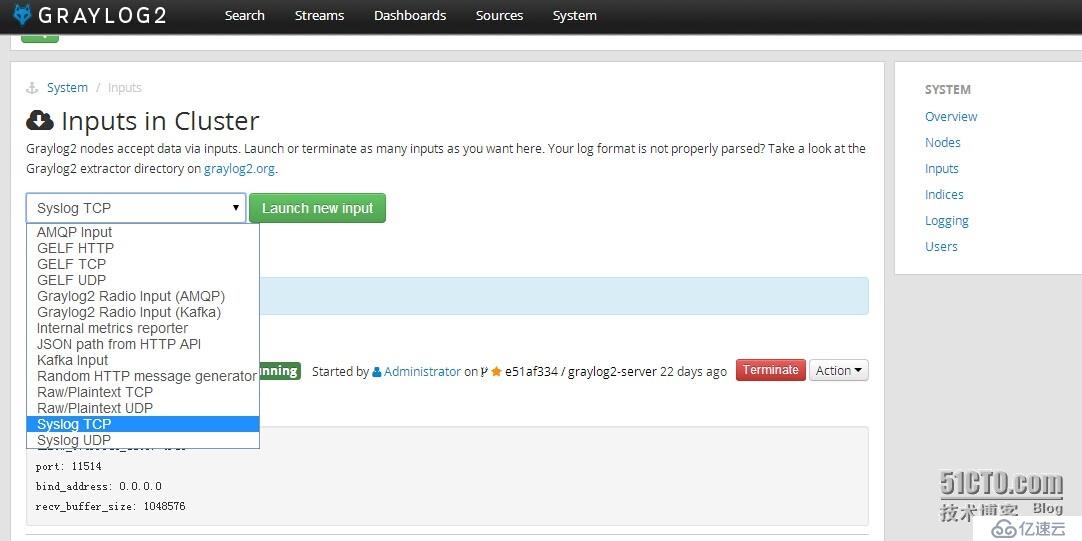Click the 'e51af334 / graylog2-server' node text
The width and height of the screenshot is (1082, 541).
coord(581,371)
